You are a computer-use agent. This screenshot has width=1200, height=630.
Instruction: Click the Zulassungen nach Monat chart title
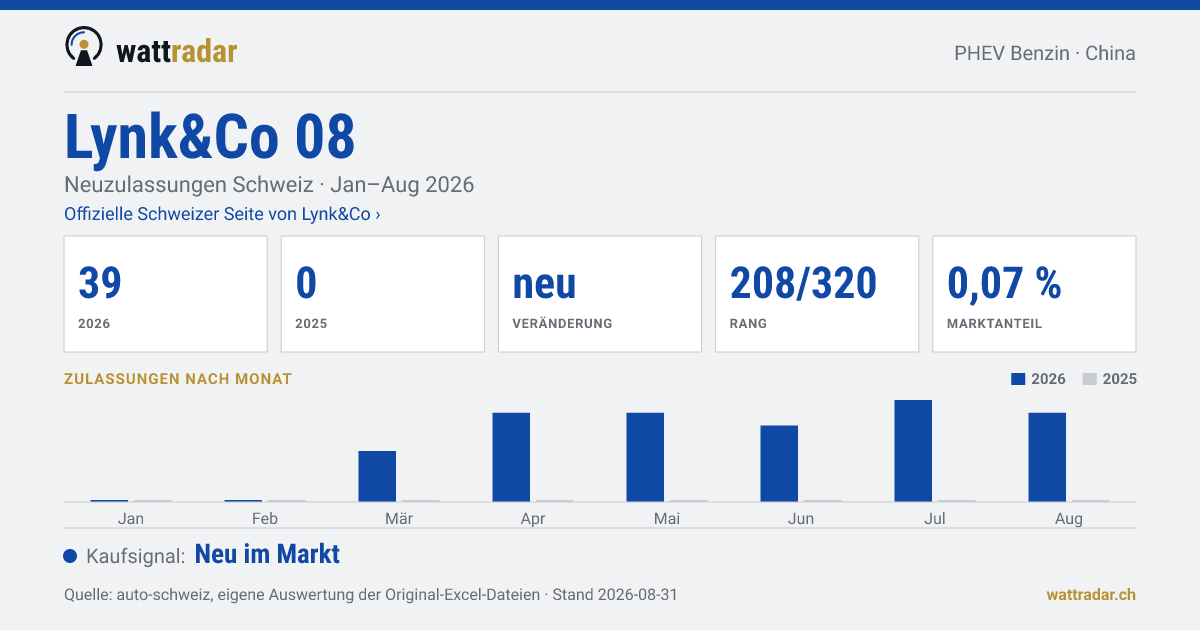pyautogui.click(x=178, y=379)
